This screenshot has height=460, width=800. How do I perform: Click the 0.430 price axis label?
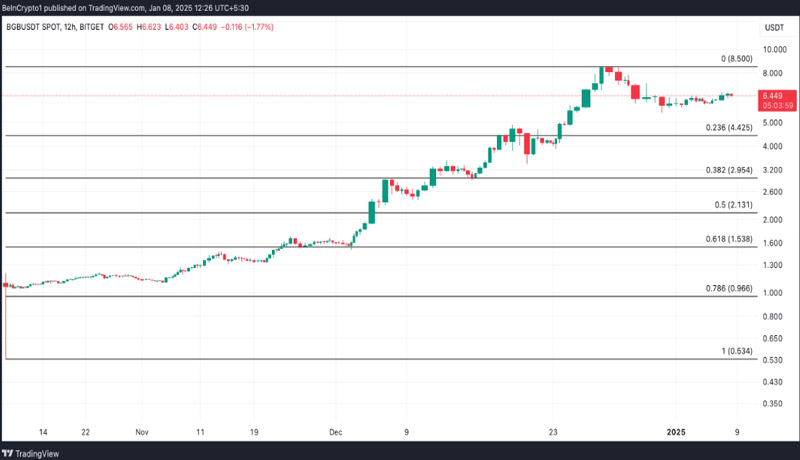point(772,382)
